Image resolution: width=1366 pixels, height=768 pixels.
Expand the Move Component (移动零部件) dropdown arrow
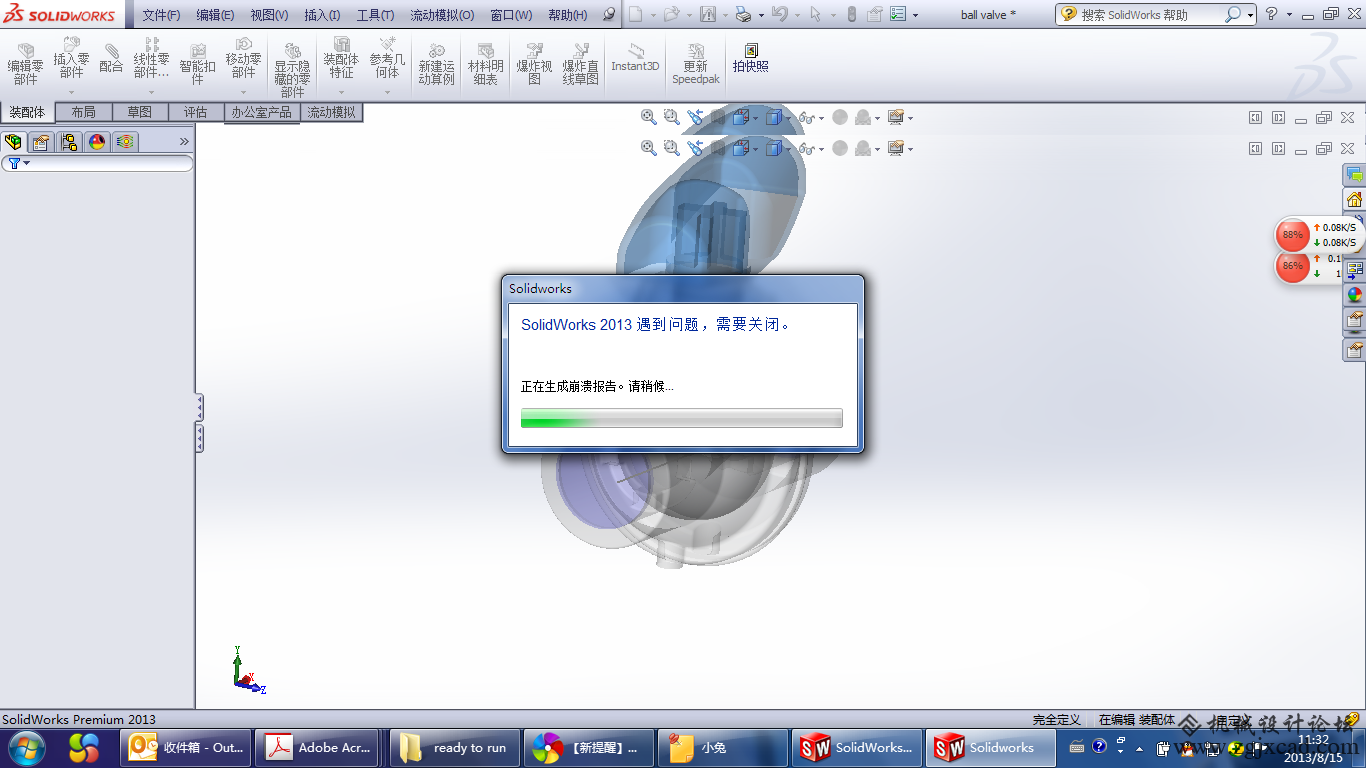244,92
